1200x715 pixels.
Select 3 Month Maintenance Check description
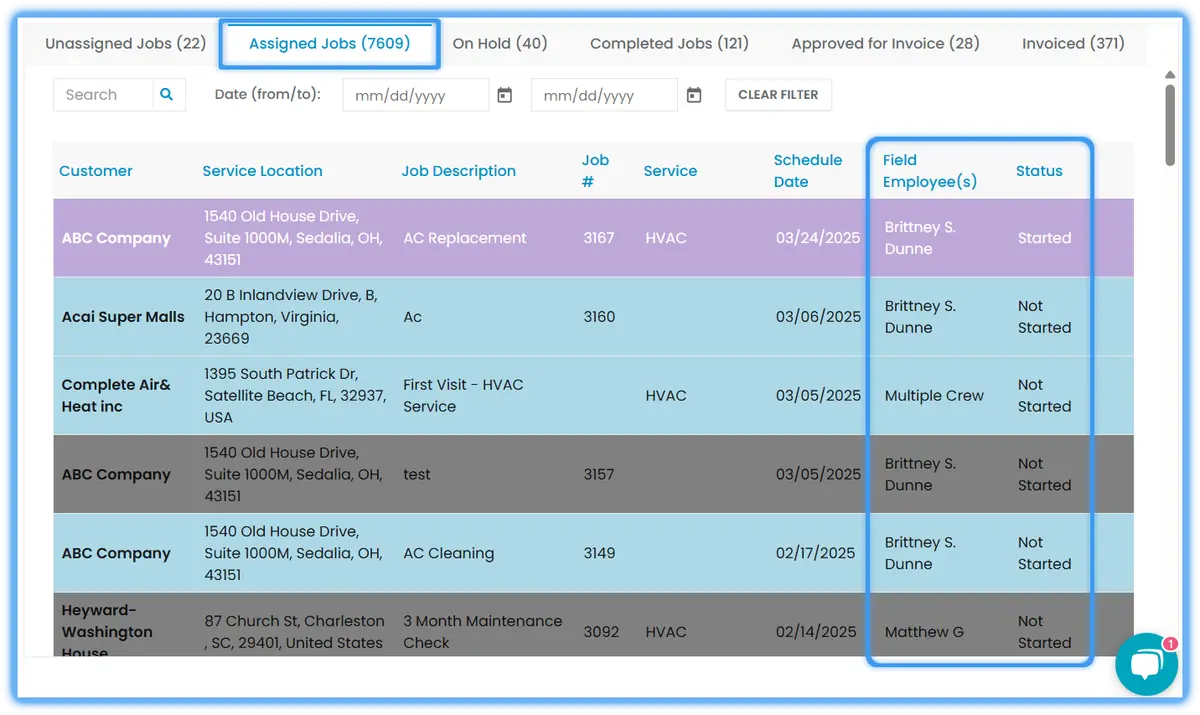tap(483, 632)
